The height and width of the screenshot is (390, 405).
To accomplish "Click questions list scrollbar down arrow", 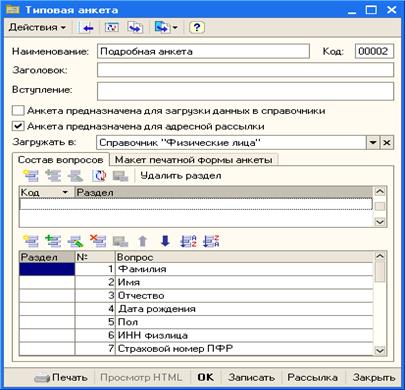I will [380, 350].
